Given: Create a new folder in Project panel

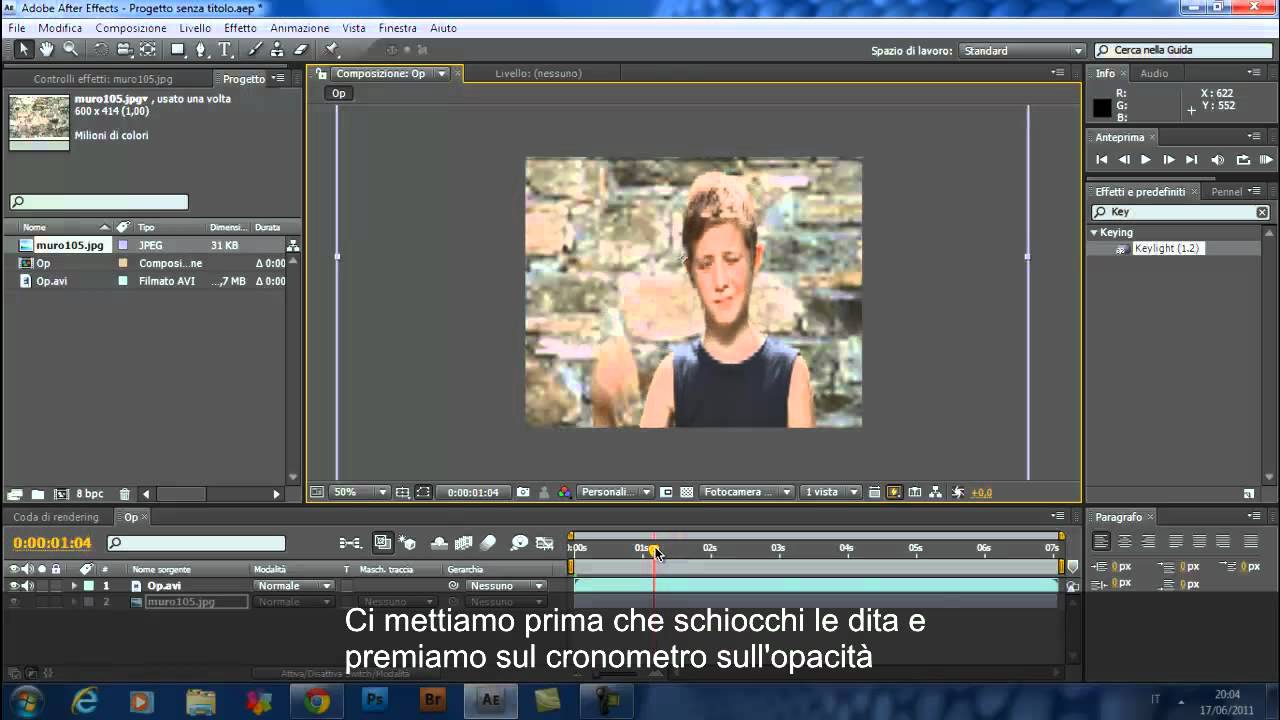Looking at the screenshot, I should click(x=37, y=494).
